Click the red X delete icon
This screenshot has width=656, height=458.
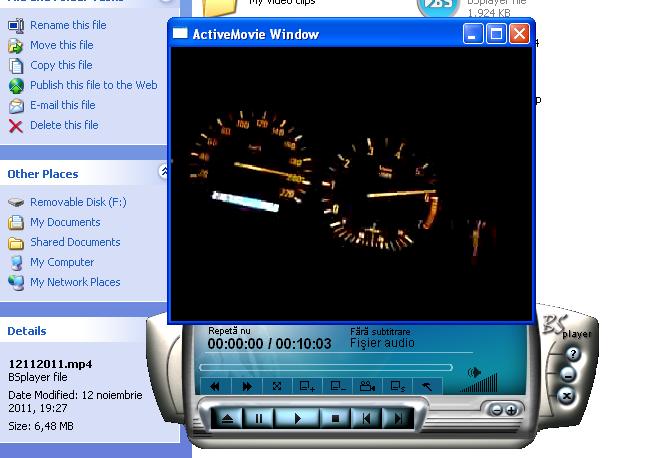pos(16,126)
